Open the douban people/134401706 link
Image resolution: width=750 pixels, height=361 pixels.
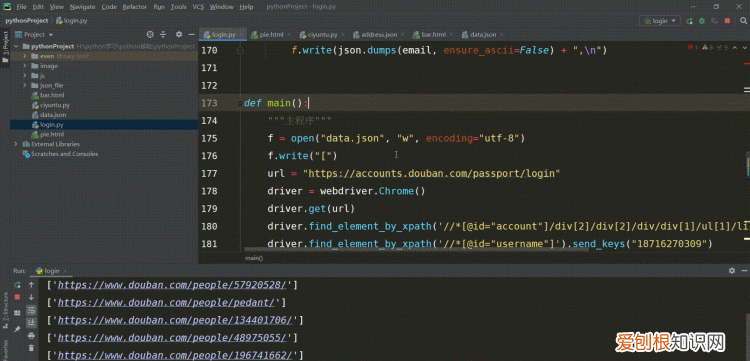tap(175, 320)
